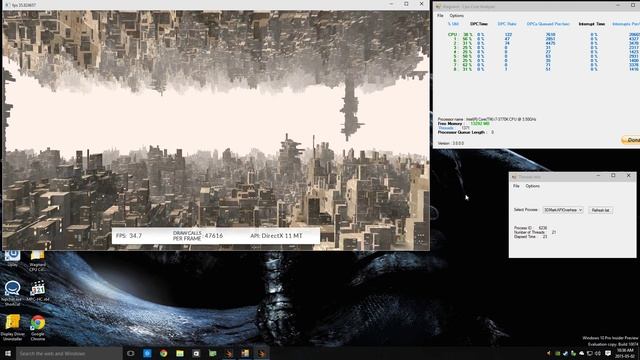Open File menu in the small thread window
Screen dimensions: 640x360
click(x=516, y=186)
